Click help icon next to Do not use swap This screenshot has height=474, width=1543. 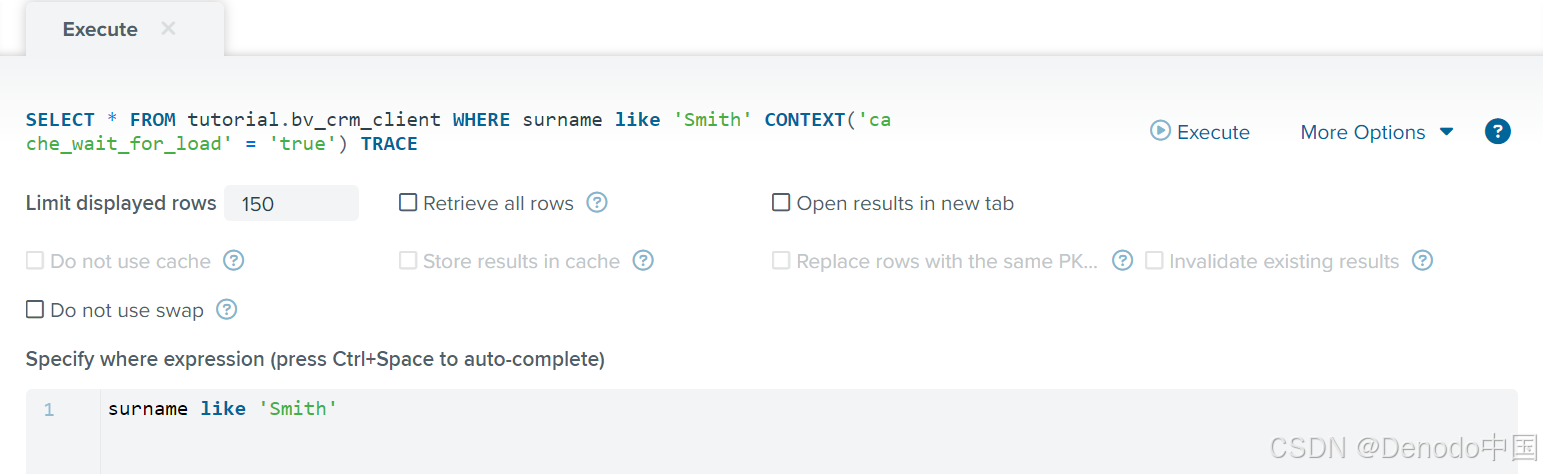coord(227,310)
